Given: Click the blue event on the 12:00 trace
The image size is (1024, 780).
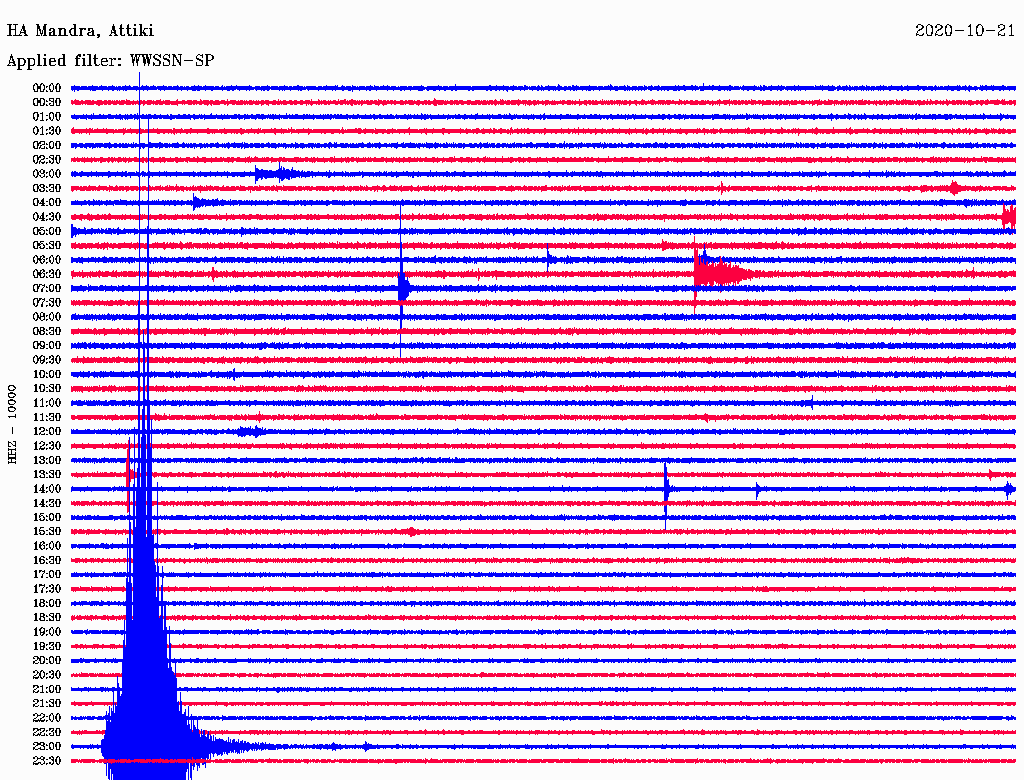Looking at the screenshot, I should pos(251,431).
